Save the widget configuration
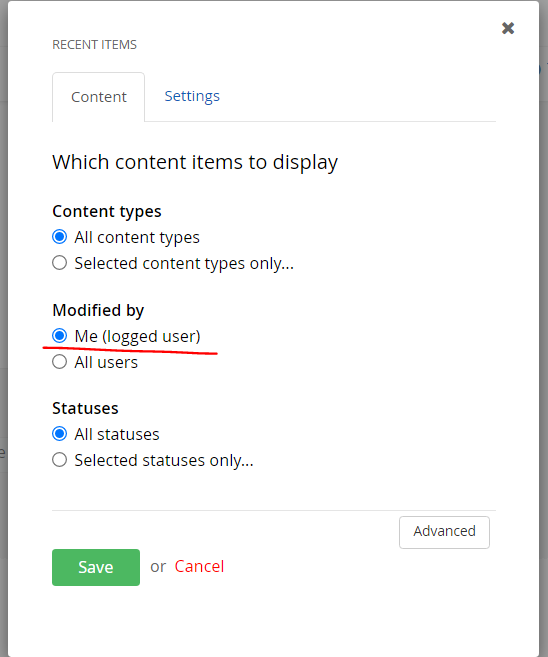The image size is (548, 657). [96, 567]
